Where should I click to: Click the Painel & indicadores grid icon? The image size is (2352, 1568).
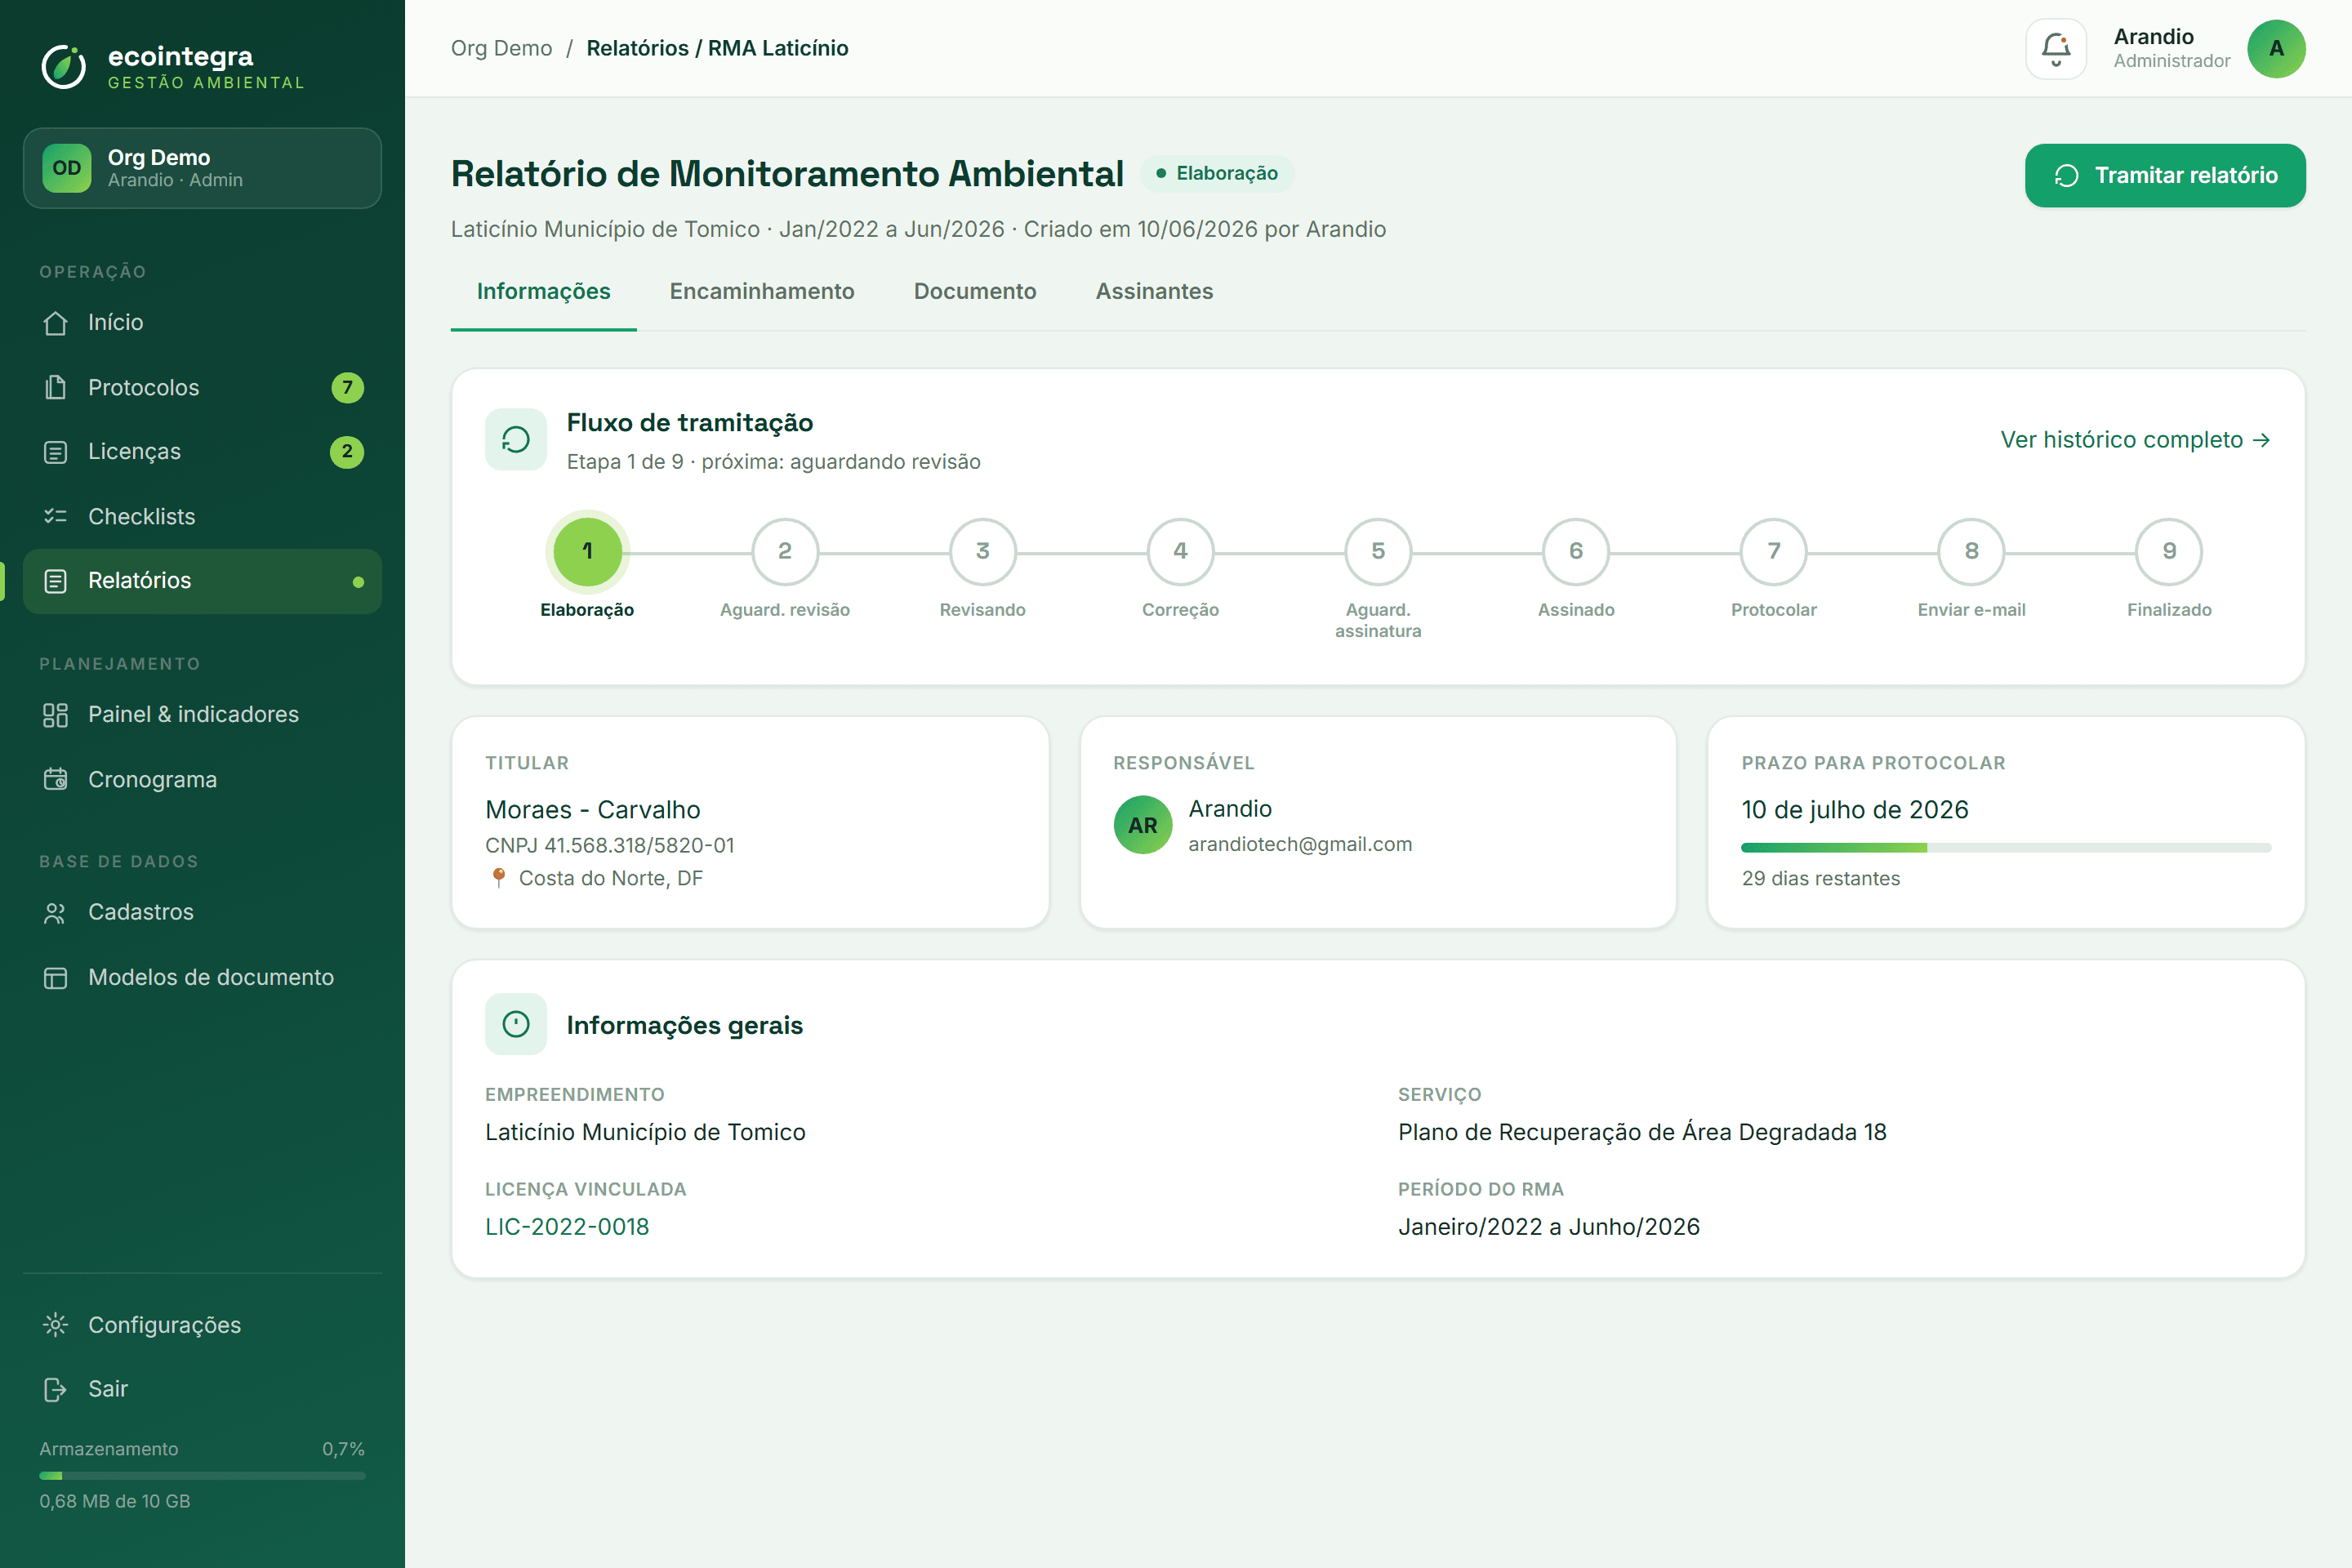[56, 715]
